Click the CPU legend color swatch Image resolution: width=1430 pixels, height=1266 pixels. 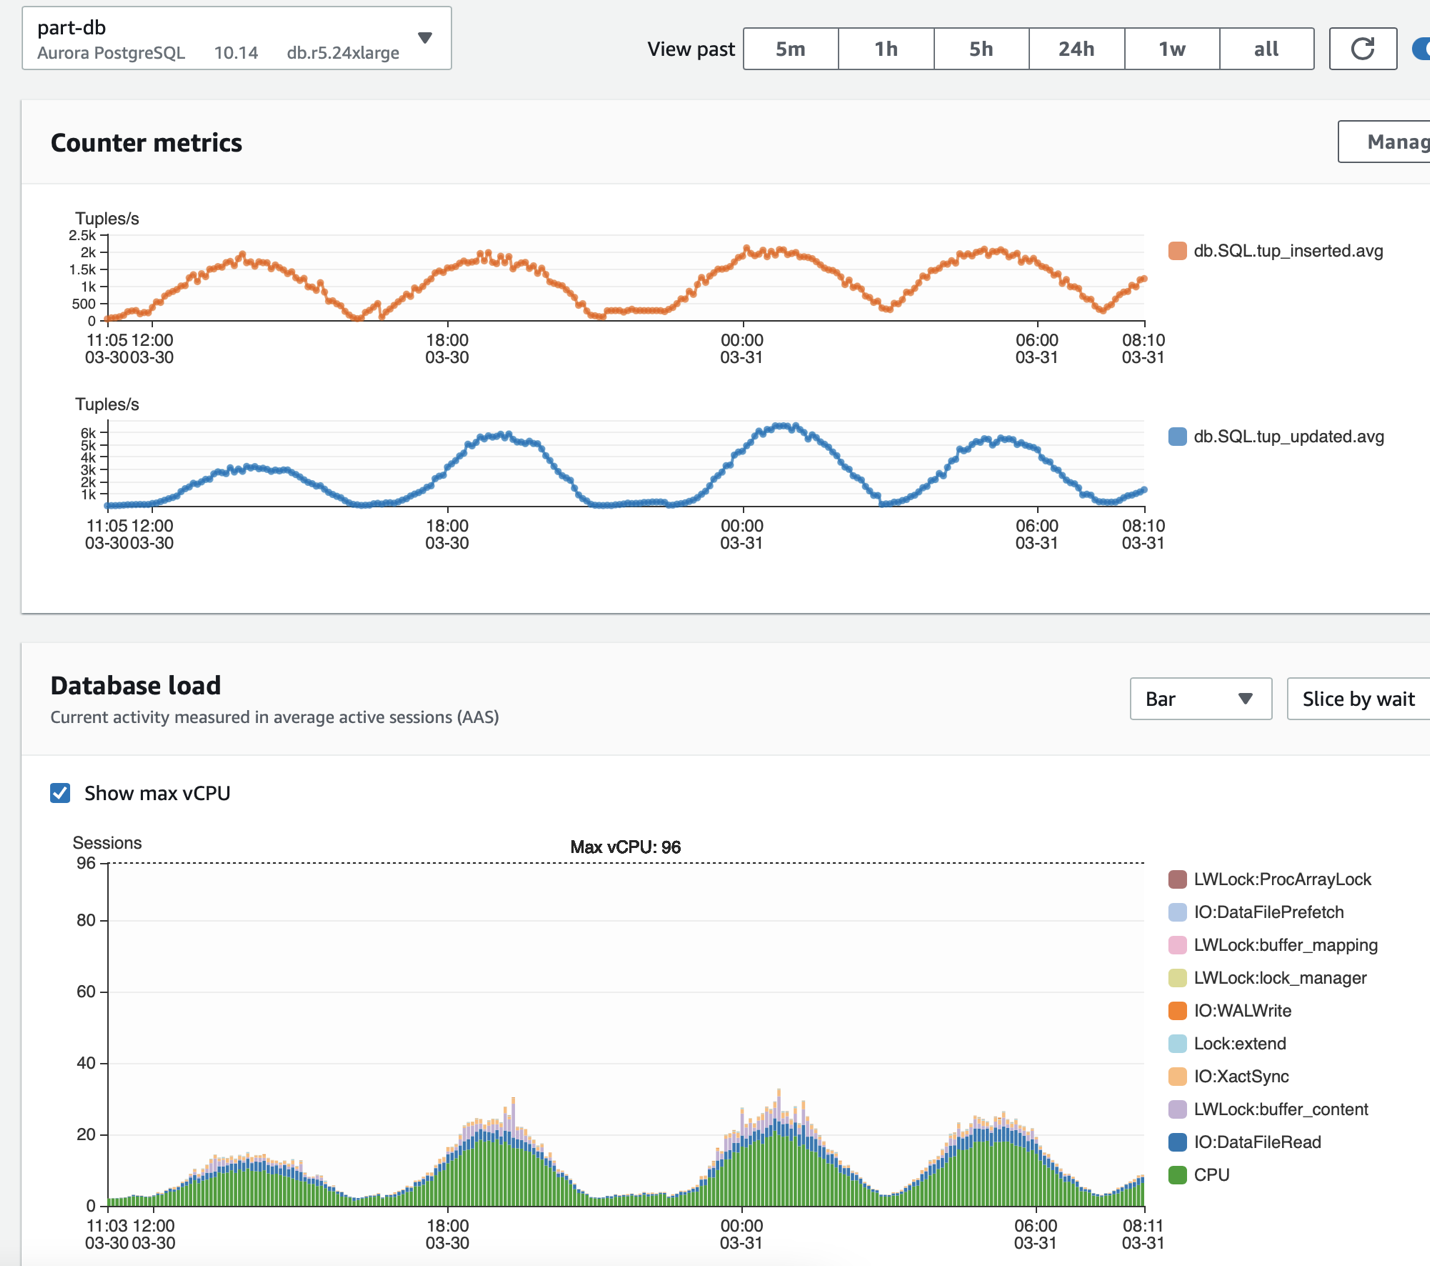point(1177,1175)
